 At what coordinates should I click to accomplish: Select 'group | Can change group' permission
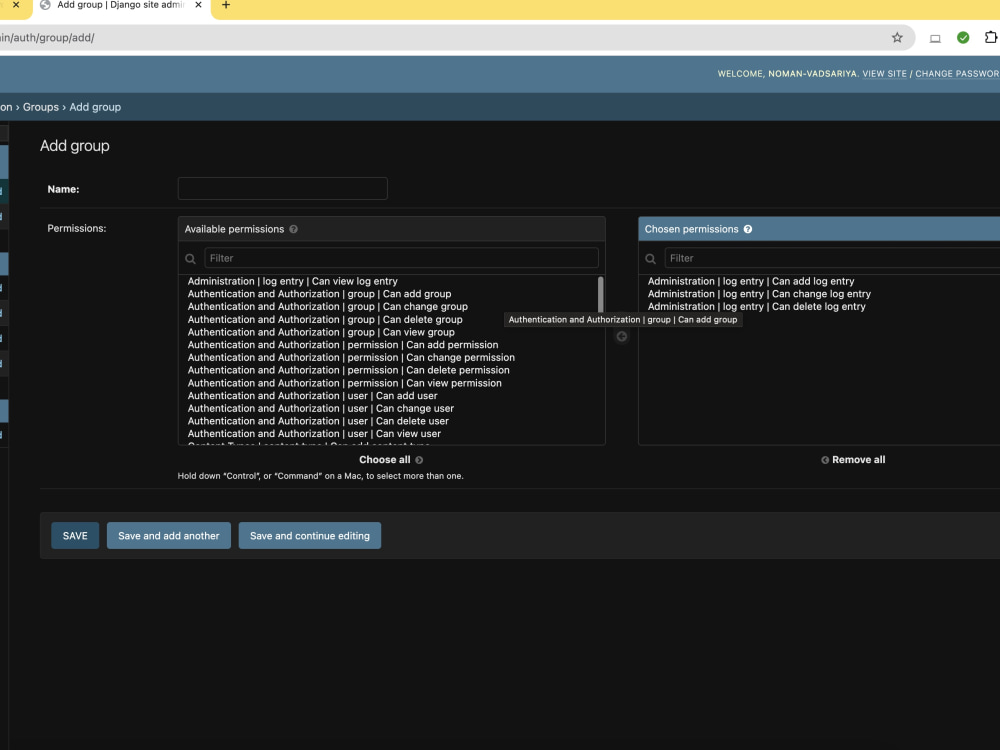click(328, 307)
